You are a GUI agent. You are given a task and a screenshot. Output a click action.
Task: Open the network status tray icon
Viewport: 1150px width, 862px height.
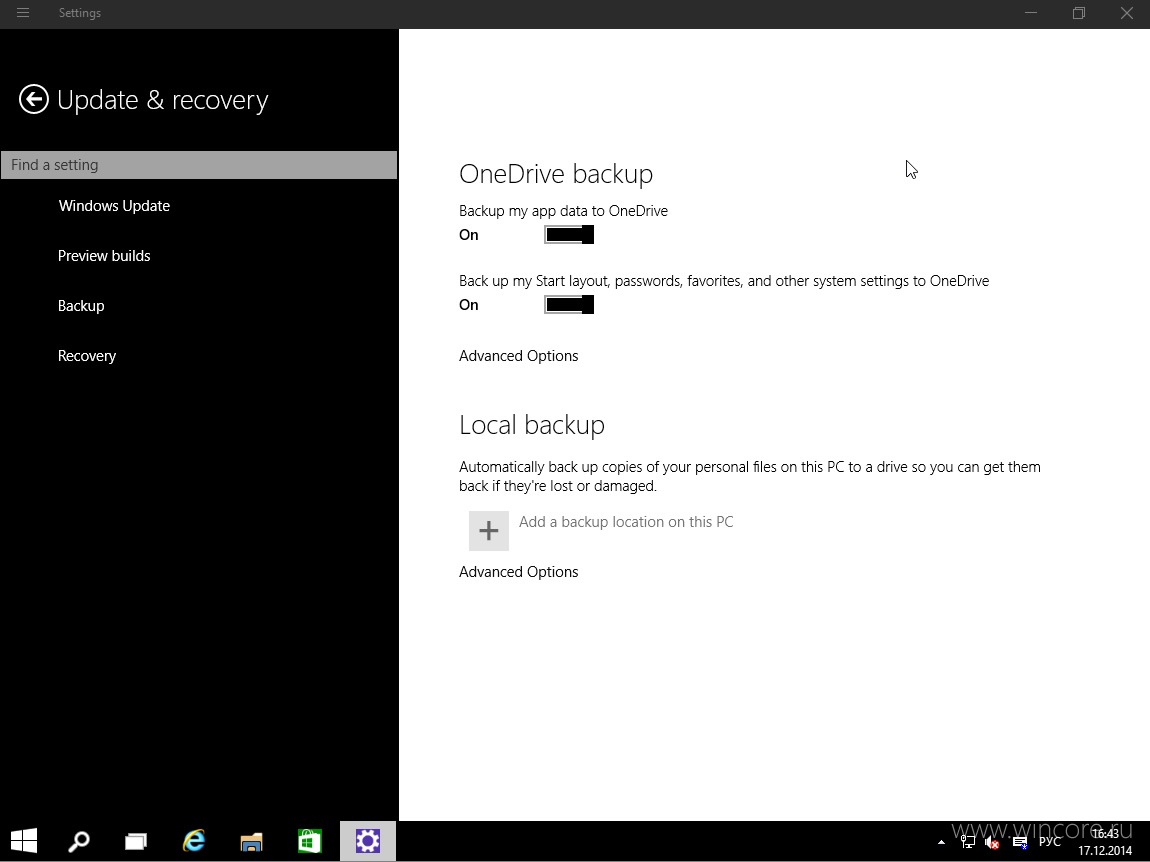967,842
